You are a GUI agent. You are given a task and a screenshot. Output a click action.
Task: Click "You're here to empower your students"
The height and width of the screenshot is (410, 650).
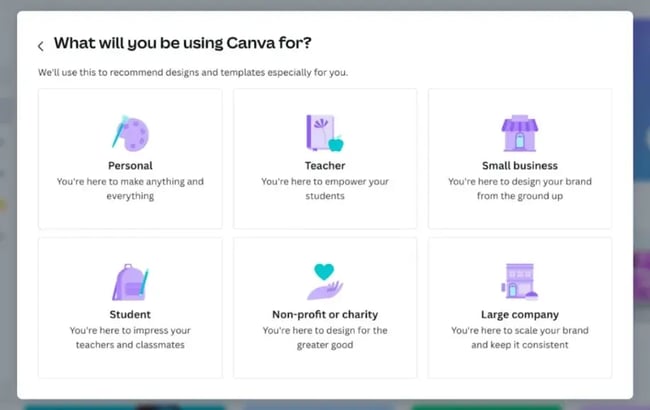click(x=325, y=189)
